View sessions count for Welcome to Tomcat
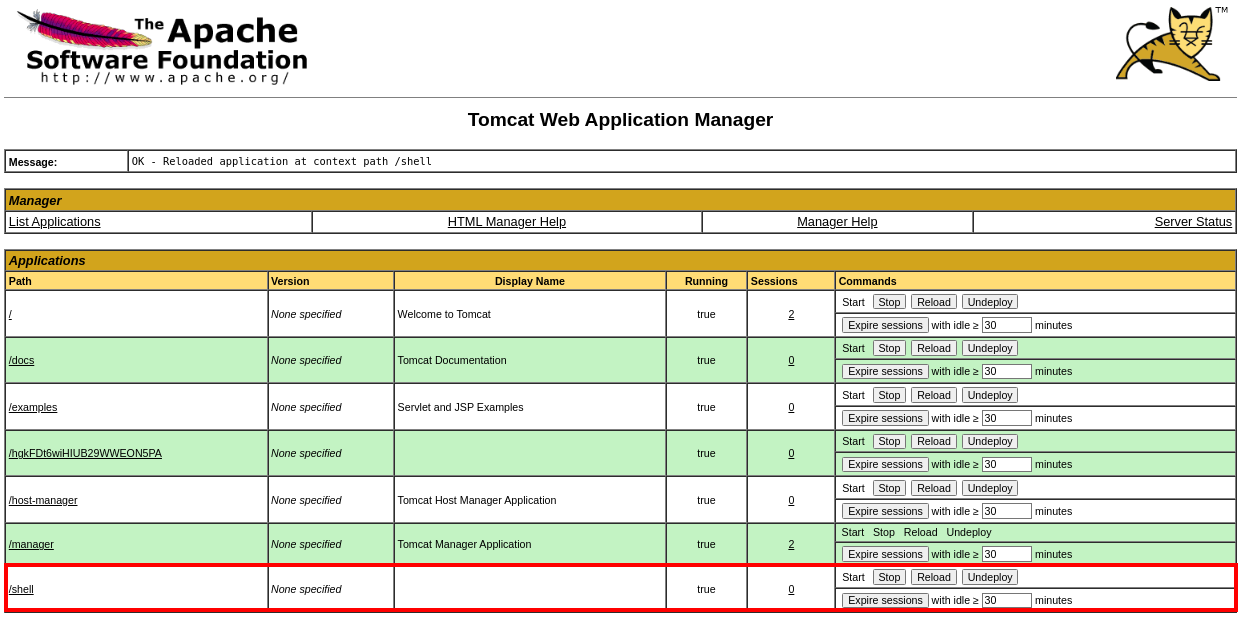The image size is (1241, 617). (x=791, y=314)
